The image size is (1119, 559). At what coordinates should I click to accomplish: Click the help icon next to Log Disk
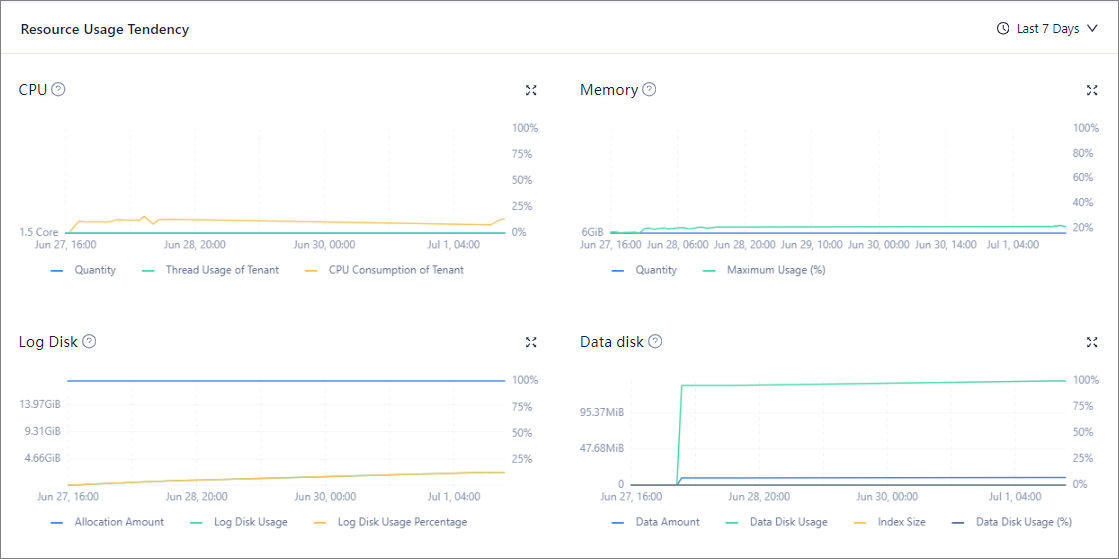pyautogui.click(x=89, y=341)
